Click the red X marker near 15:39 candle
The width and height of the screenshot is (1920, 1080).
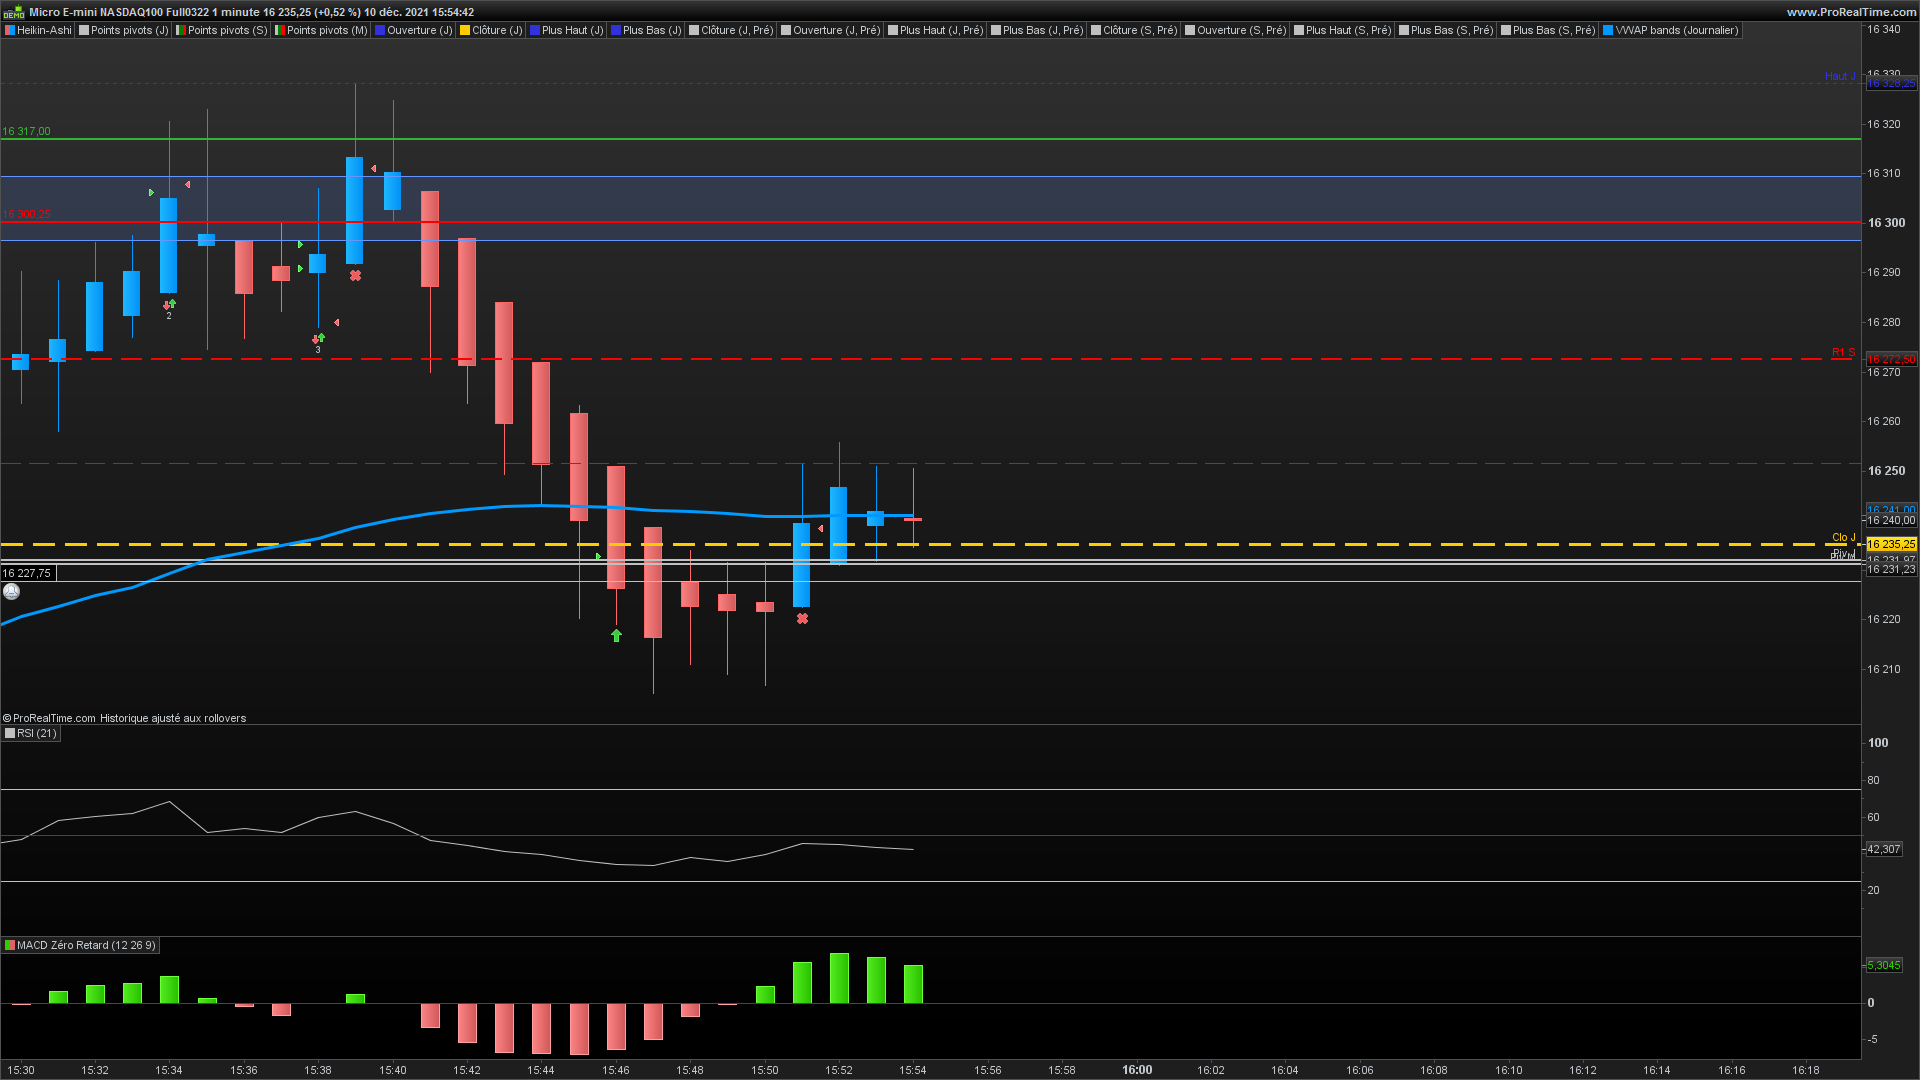point(355,276)
